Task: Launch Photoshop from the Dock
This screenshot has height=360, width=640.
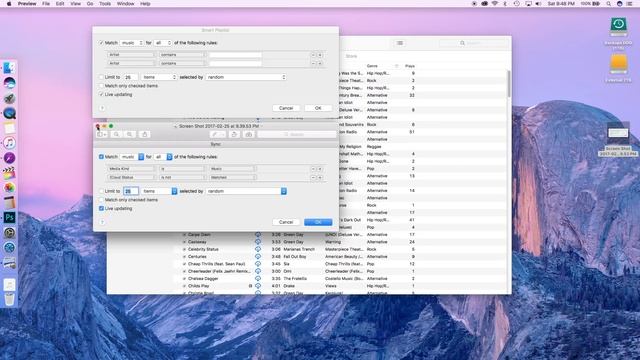Action: click(9, 218)
